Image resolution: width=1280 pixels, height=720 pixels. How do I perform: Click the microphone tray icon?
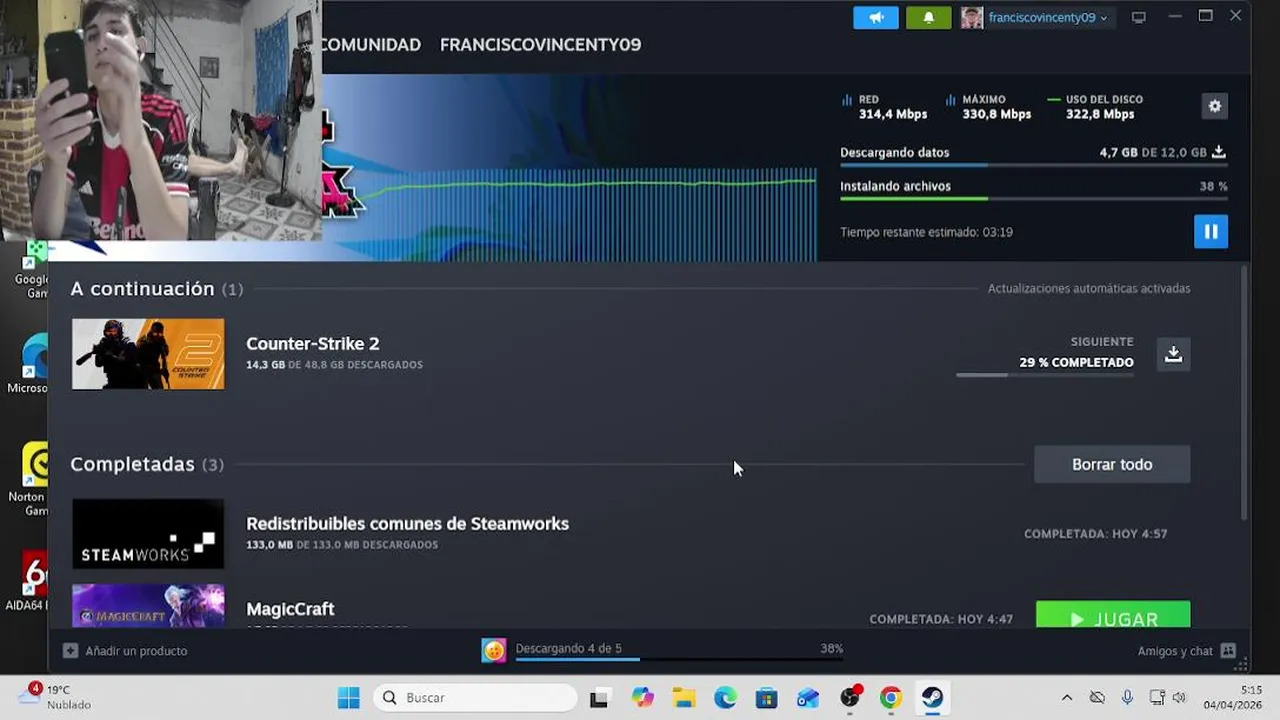point(1127,698)
